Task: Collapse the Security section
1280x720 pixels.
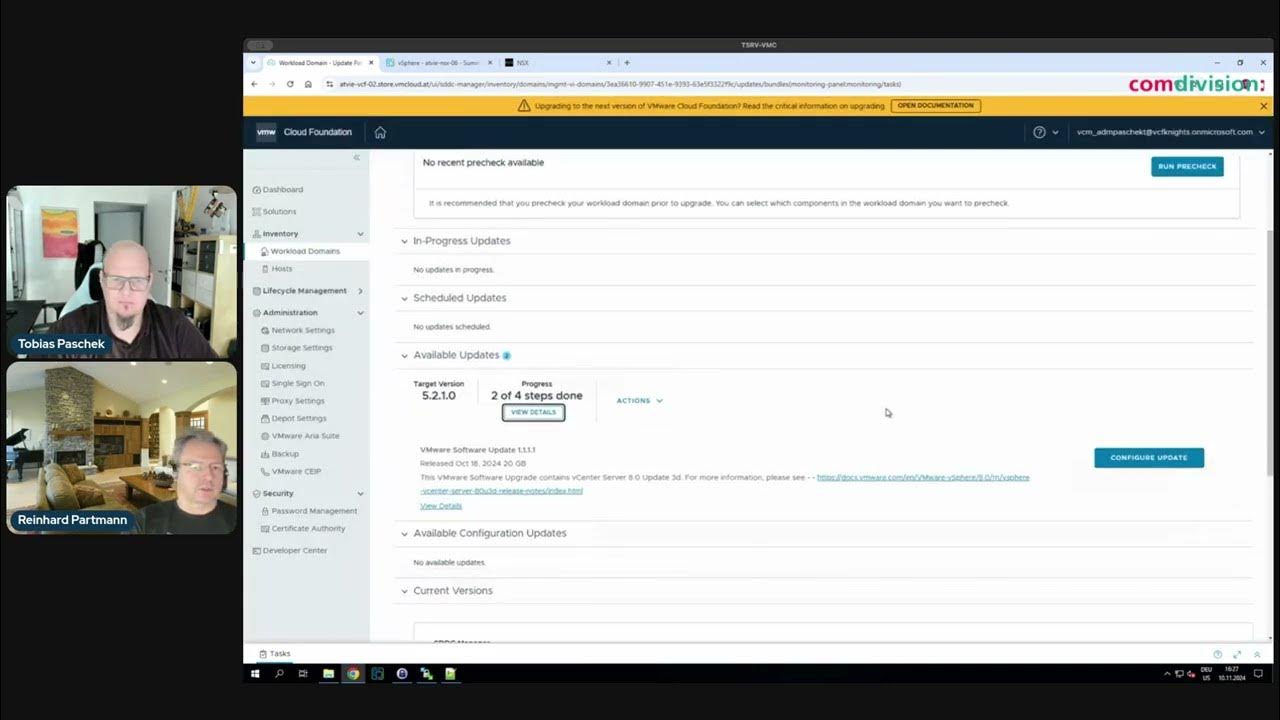Action: pos(360,493)
